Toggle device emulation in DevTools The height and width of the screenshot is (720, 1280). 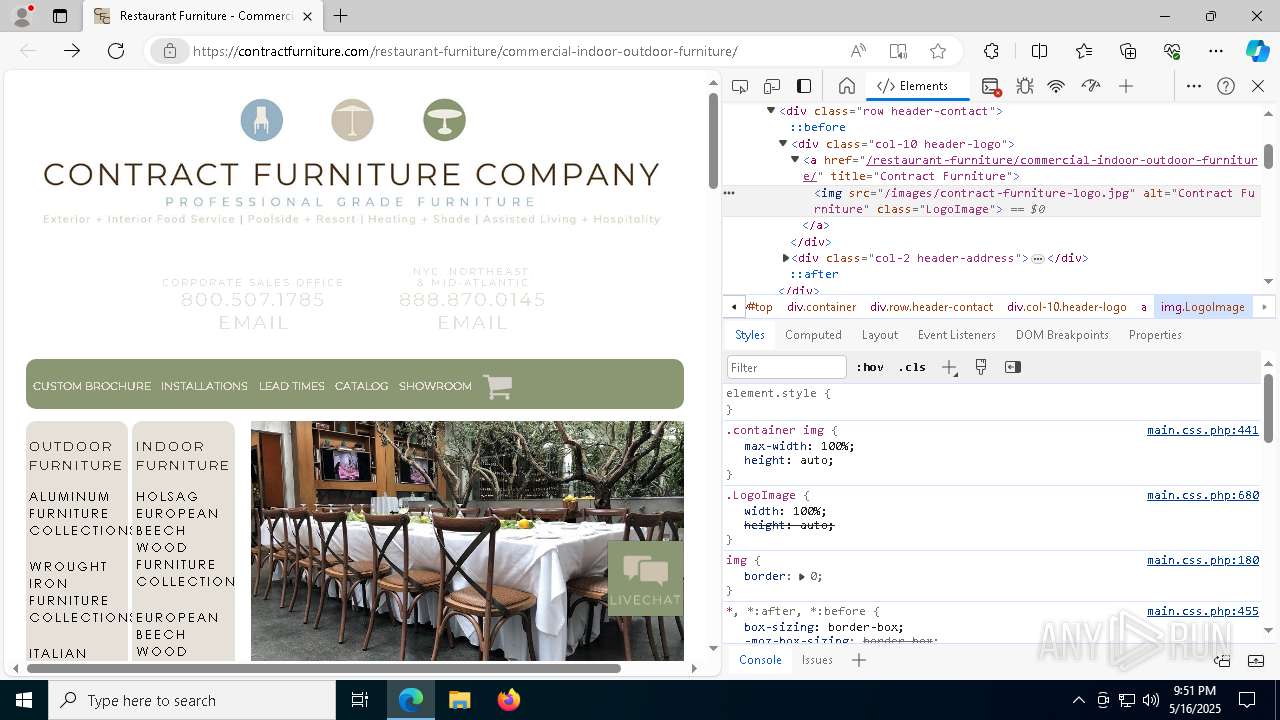click(x=772, y=86)
